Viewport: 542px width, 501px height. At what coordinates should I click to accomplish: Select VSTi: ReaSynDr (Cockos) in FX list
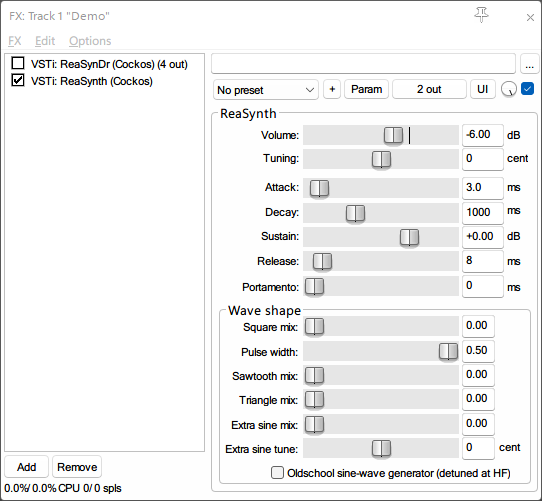(109, 64)
